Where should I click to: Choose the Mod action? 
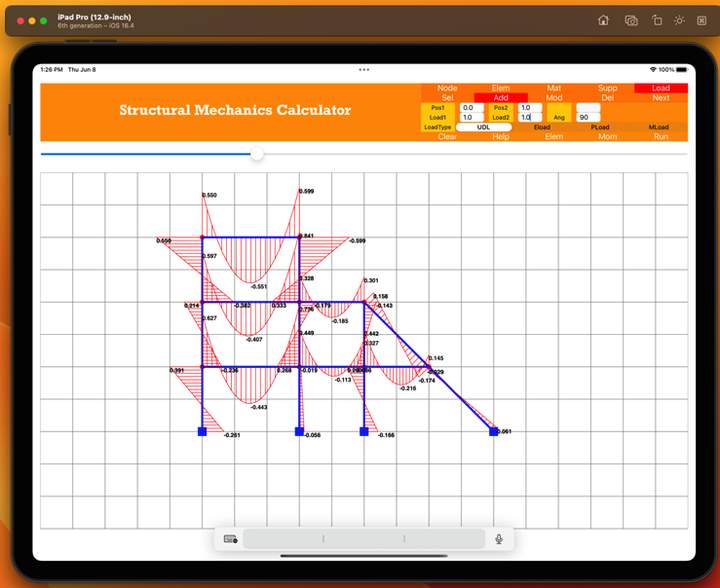[x=554, y=98]
